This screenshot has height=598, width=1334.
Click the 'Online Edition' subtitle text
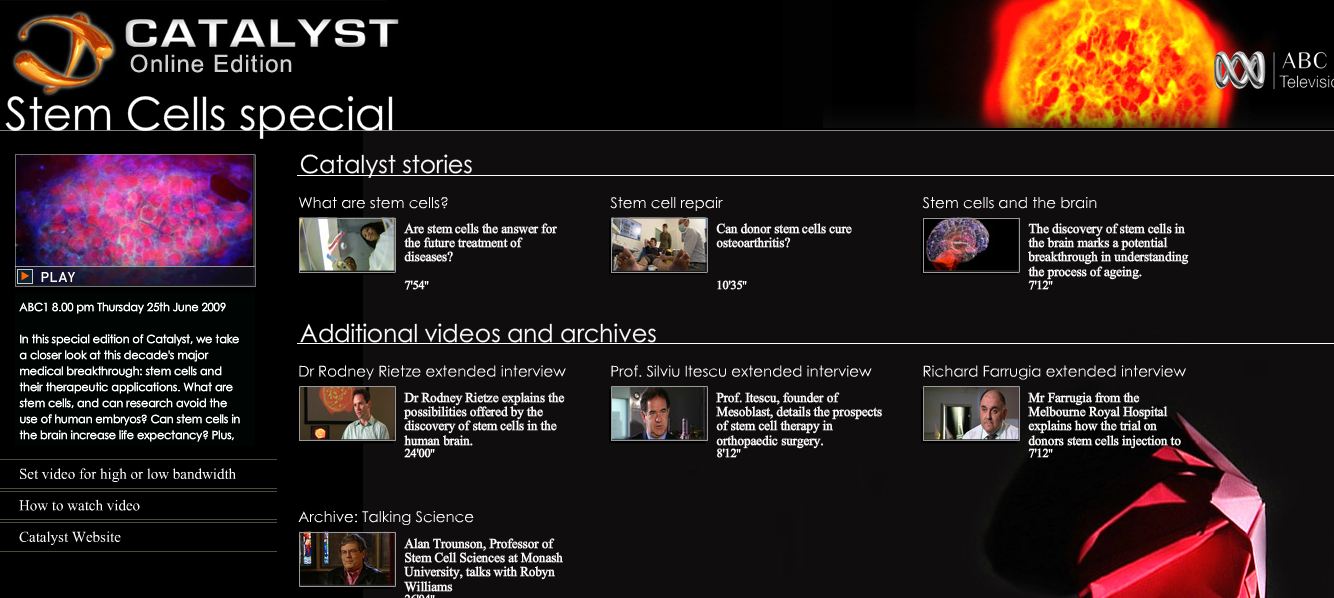click(x=211, y=64)
